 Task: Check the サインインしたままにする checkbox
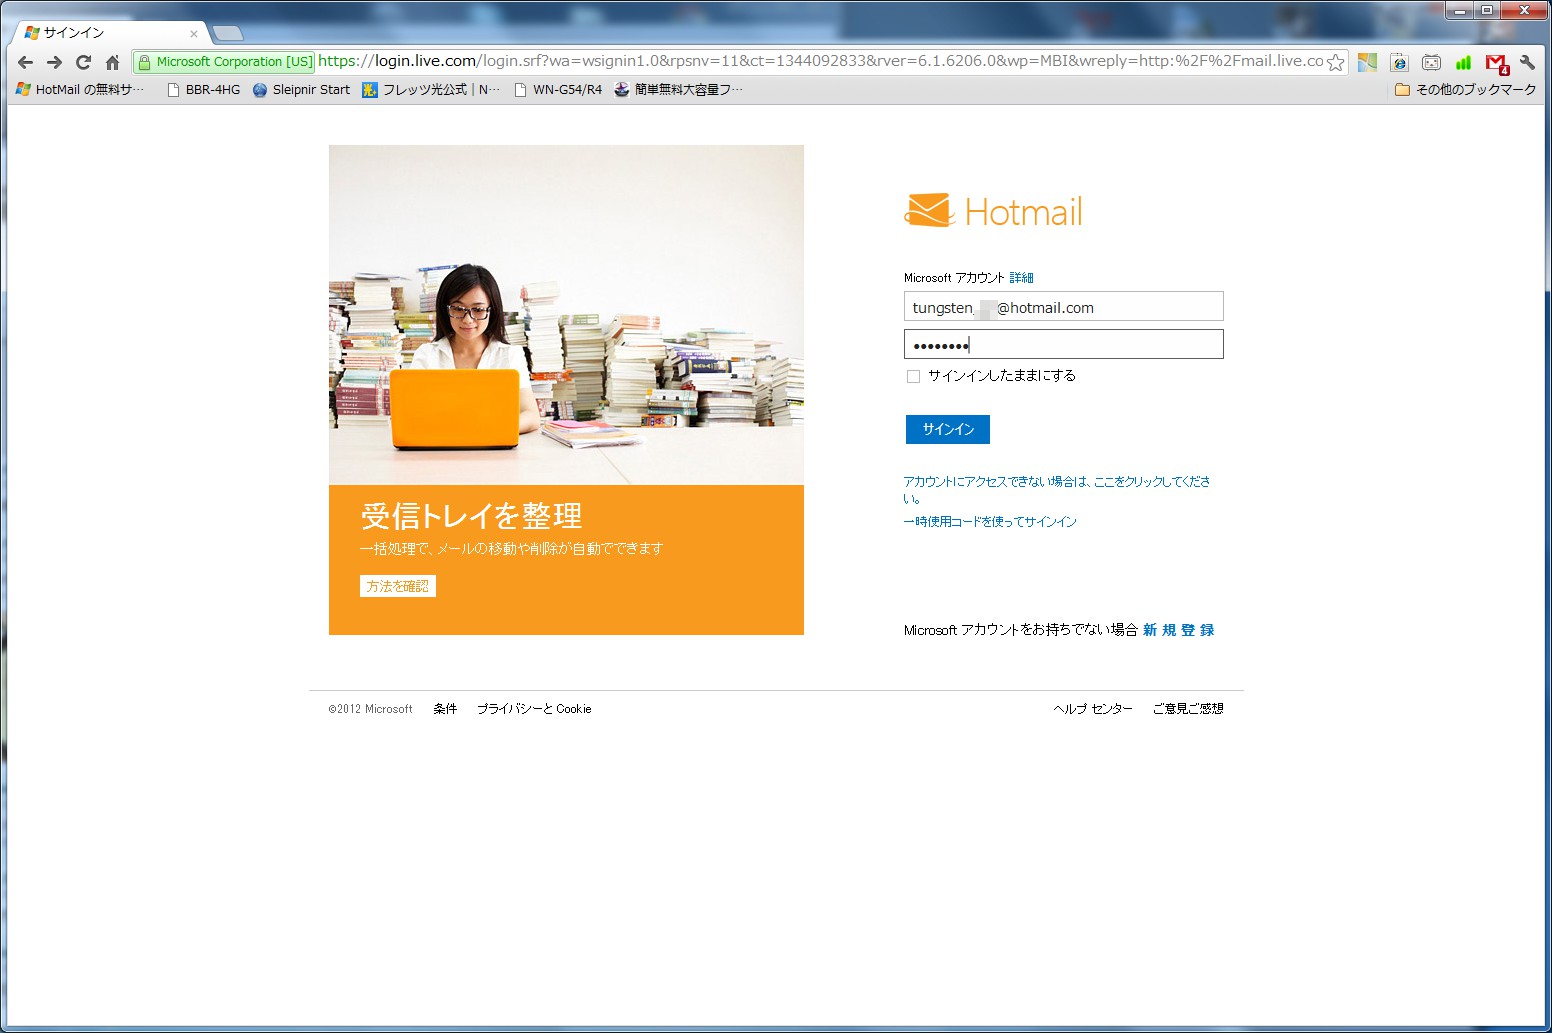913,376
